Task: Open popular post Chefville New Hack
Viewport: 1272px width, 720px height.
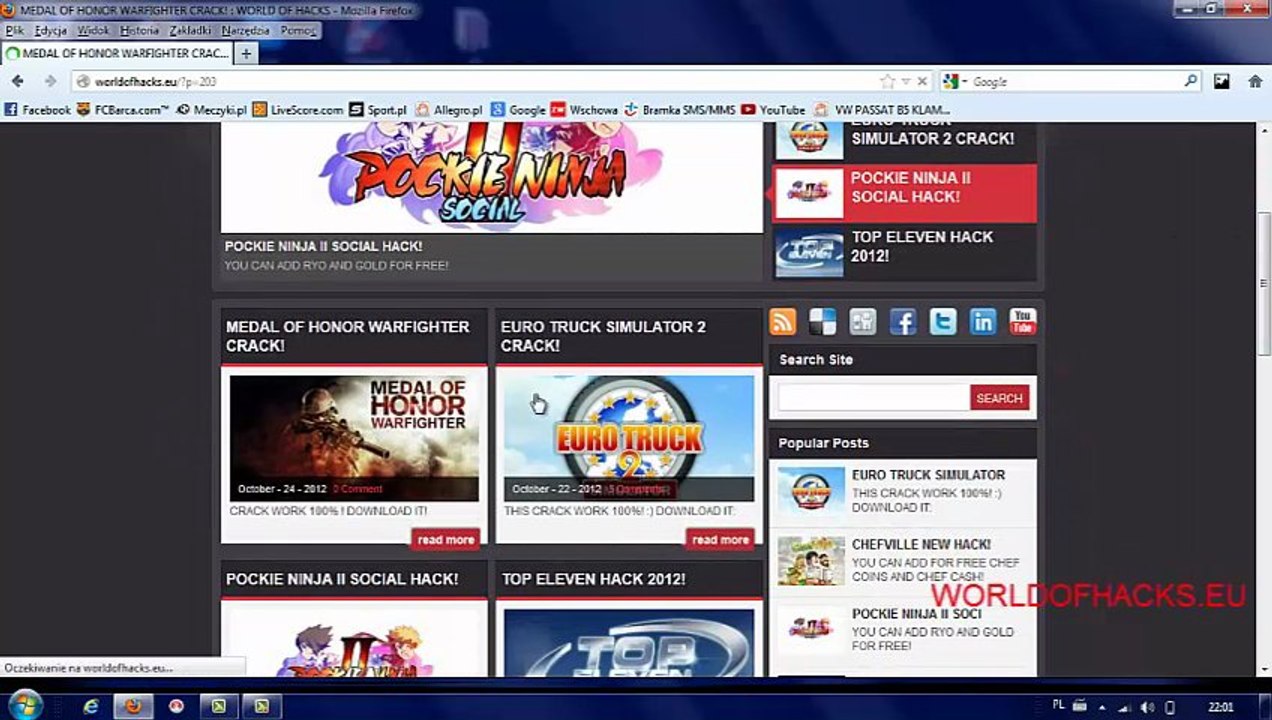Action: click(921, 545)
